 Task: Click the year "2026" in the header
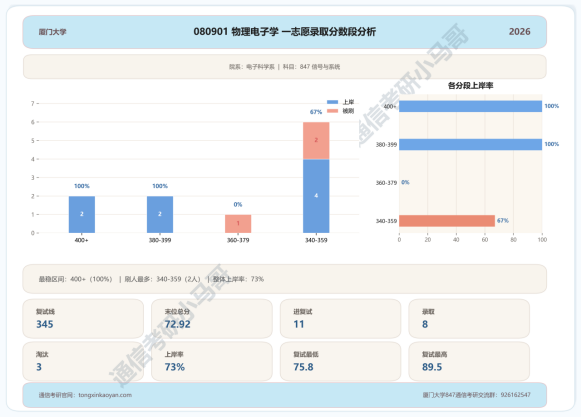point(519,32)
